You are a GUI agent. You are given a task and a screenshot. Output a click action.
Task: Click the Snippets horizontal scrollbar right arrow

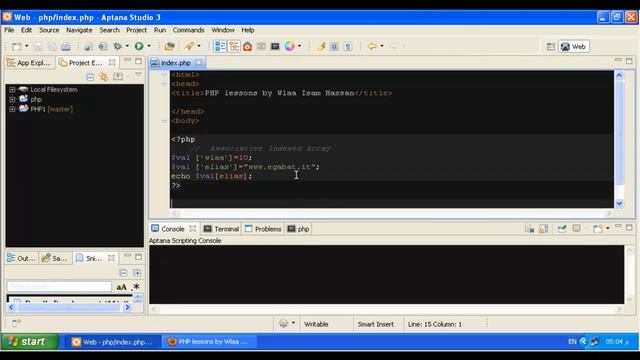pos(127,307)
